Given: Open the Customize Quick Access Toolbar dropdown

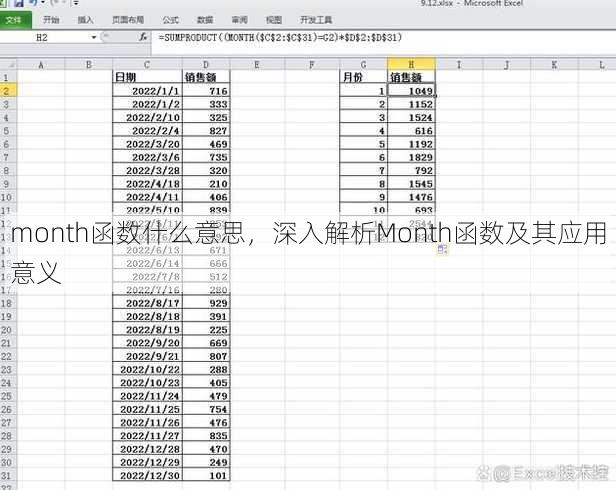Looking at the screenshot, I should (76, 3).
